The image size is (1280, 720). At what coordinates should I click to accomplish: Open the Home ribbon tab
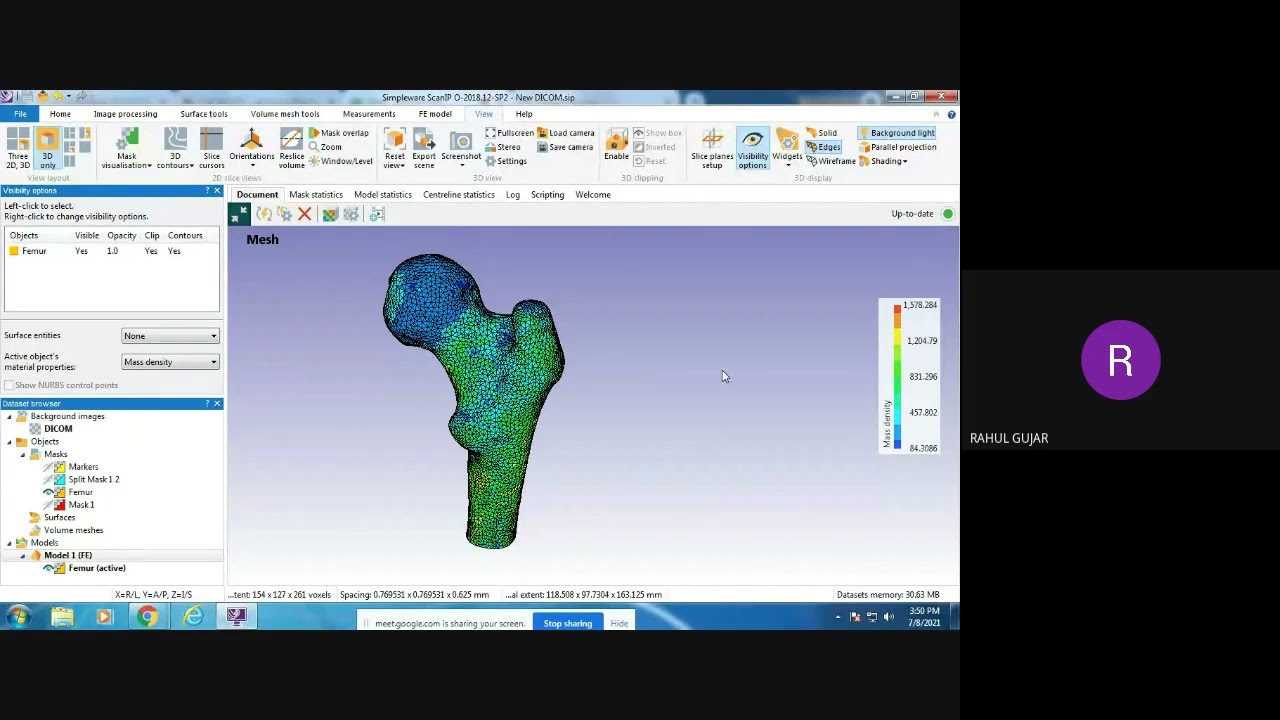tap(60, 114)
